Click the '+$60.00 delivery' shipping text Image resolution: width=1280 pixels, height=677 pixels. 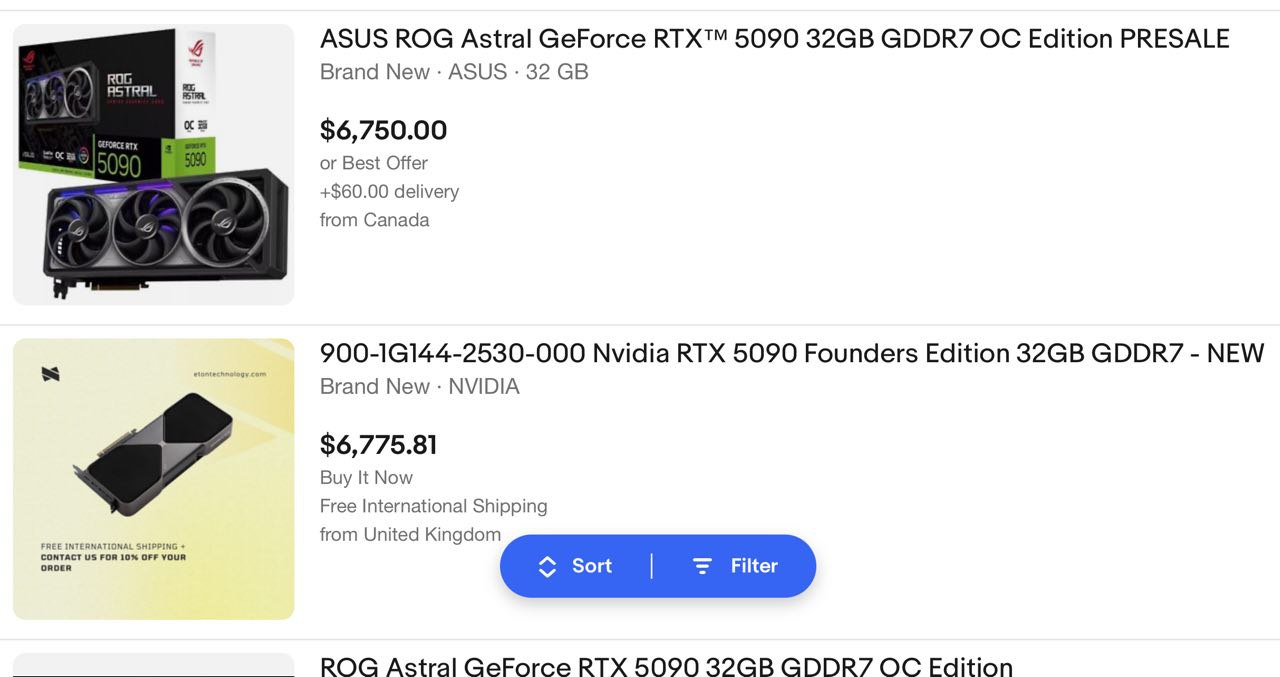[389, 191]
